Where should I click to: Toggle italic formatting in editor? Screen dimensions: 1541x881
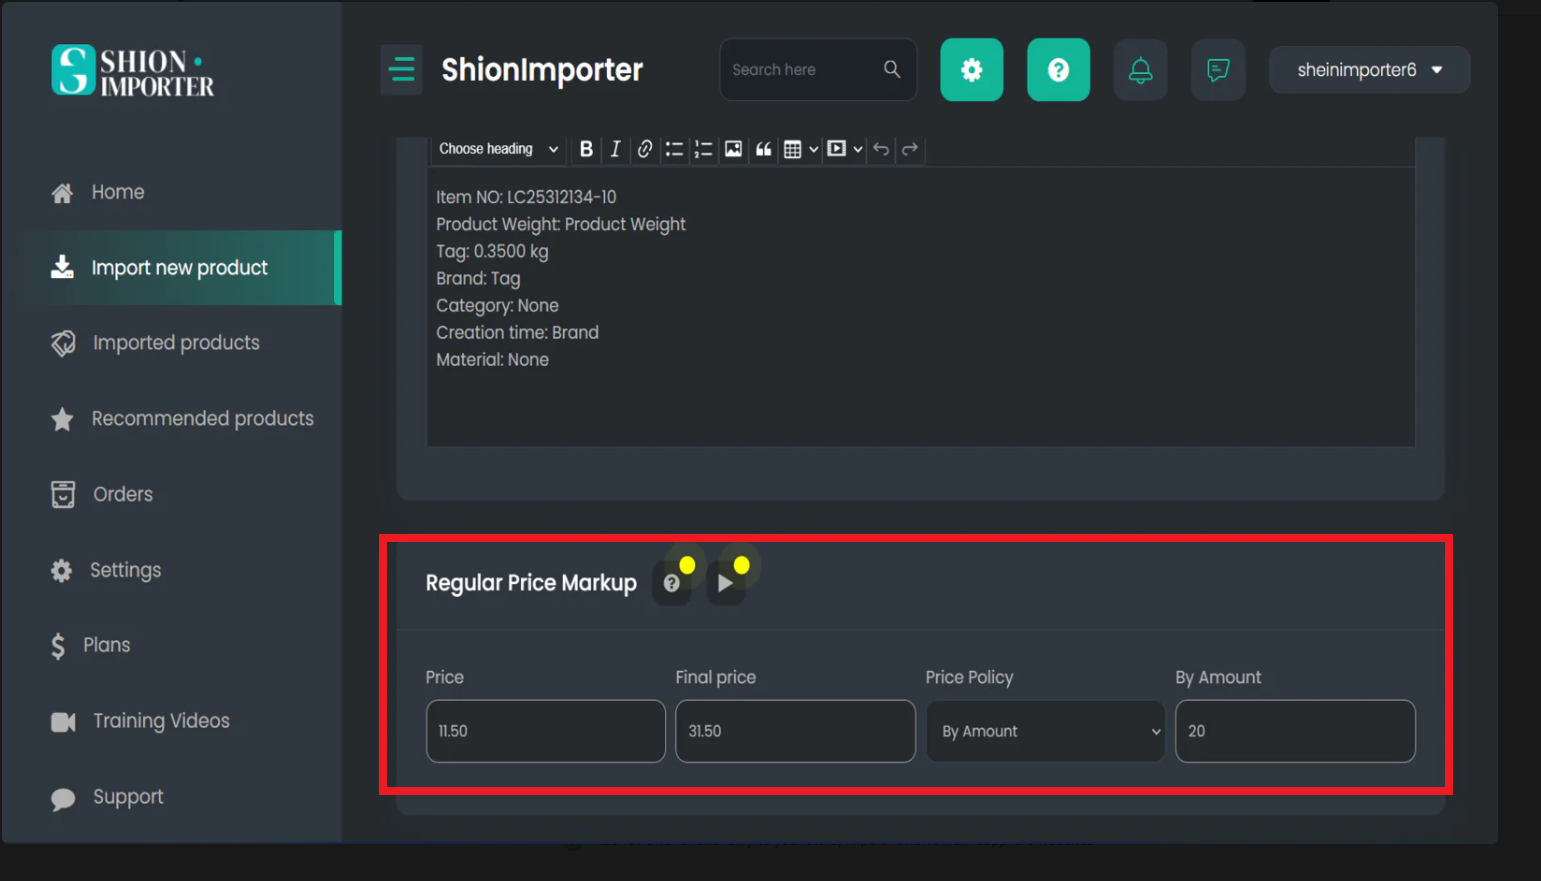[615, 149]
